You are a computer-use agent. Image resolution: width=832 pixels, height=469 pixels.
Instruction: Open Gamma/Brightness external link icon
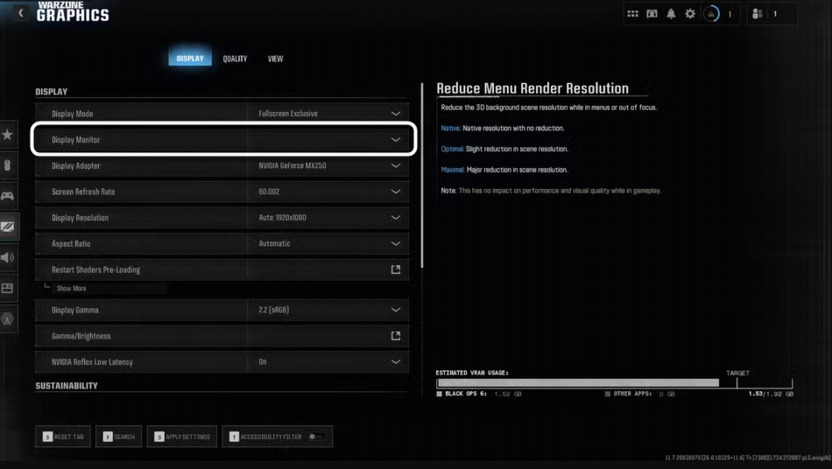pyautogui.click(x=395, y=336)
